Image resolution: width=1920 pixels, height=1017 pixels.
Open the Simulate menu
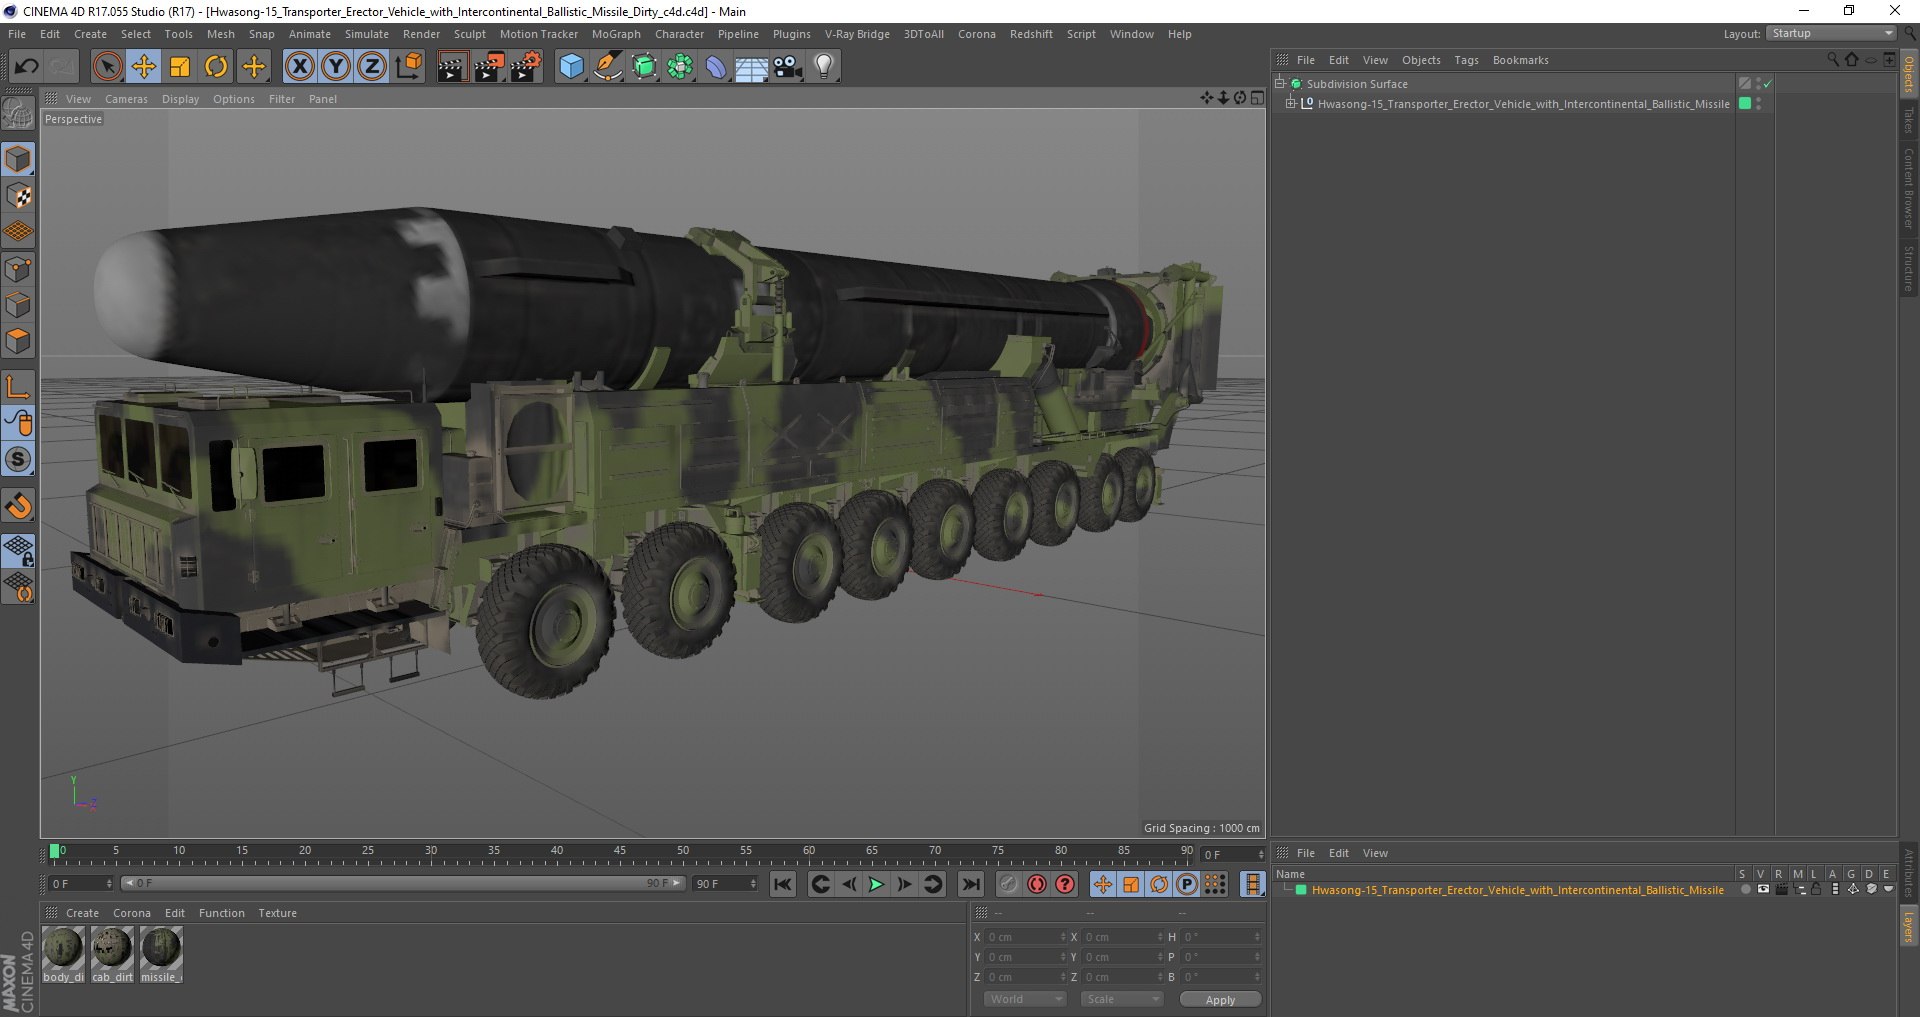367,34
